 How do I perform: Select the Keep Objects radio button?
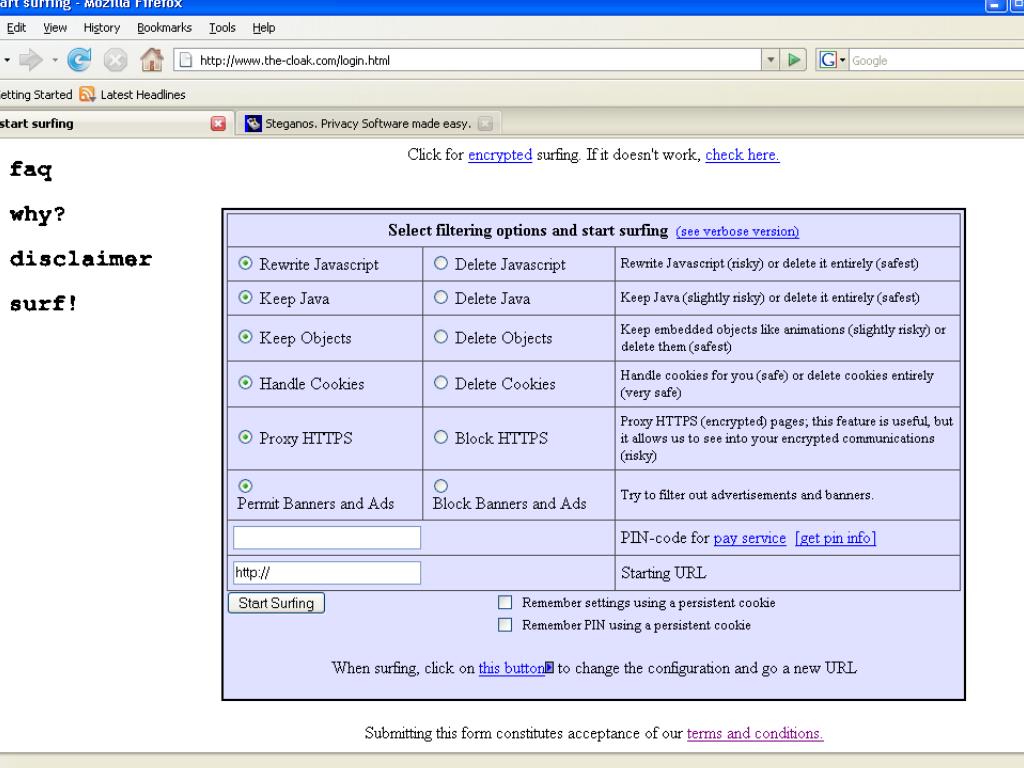coord(246,337)
